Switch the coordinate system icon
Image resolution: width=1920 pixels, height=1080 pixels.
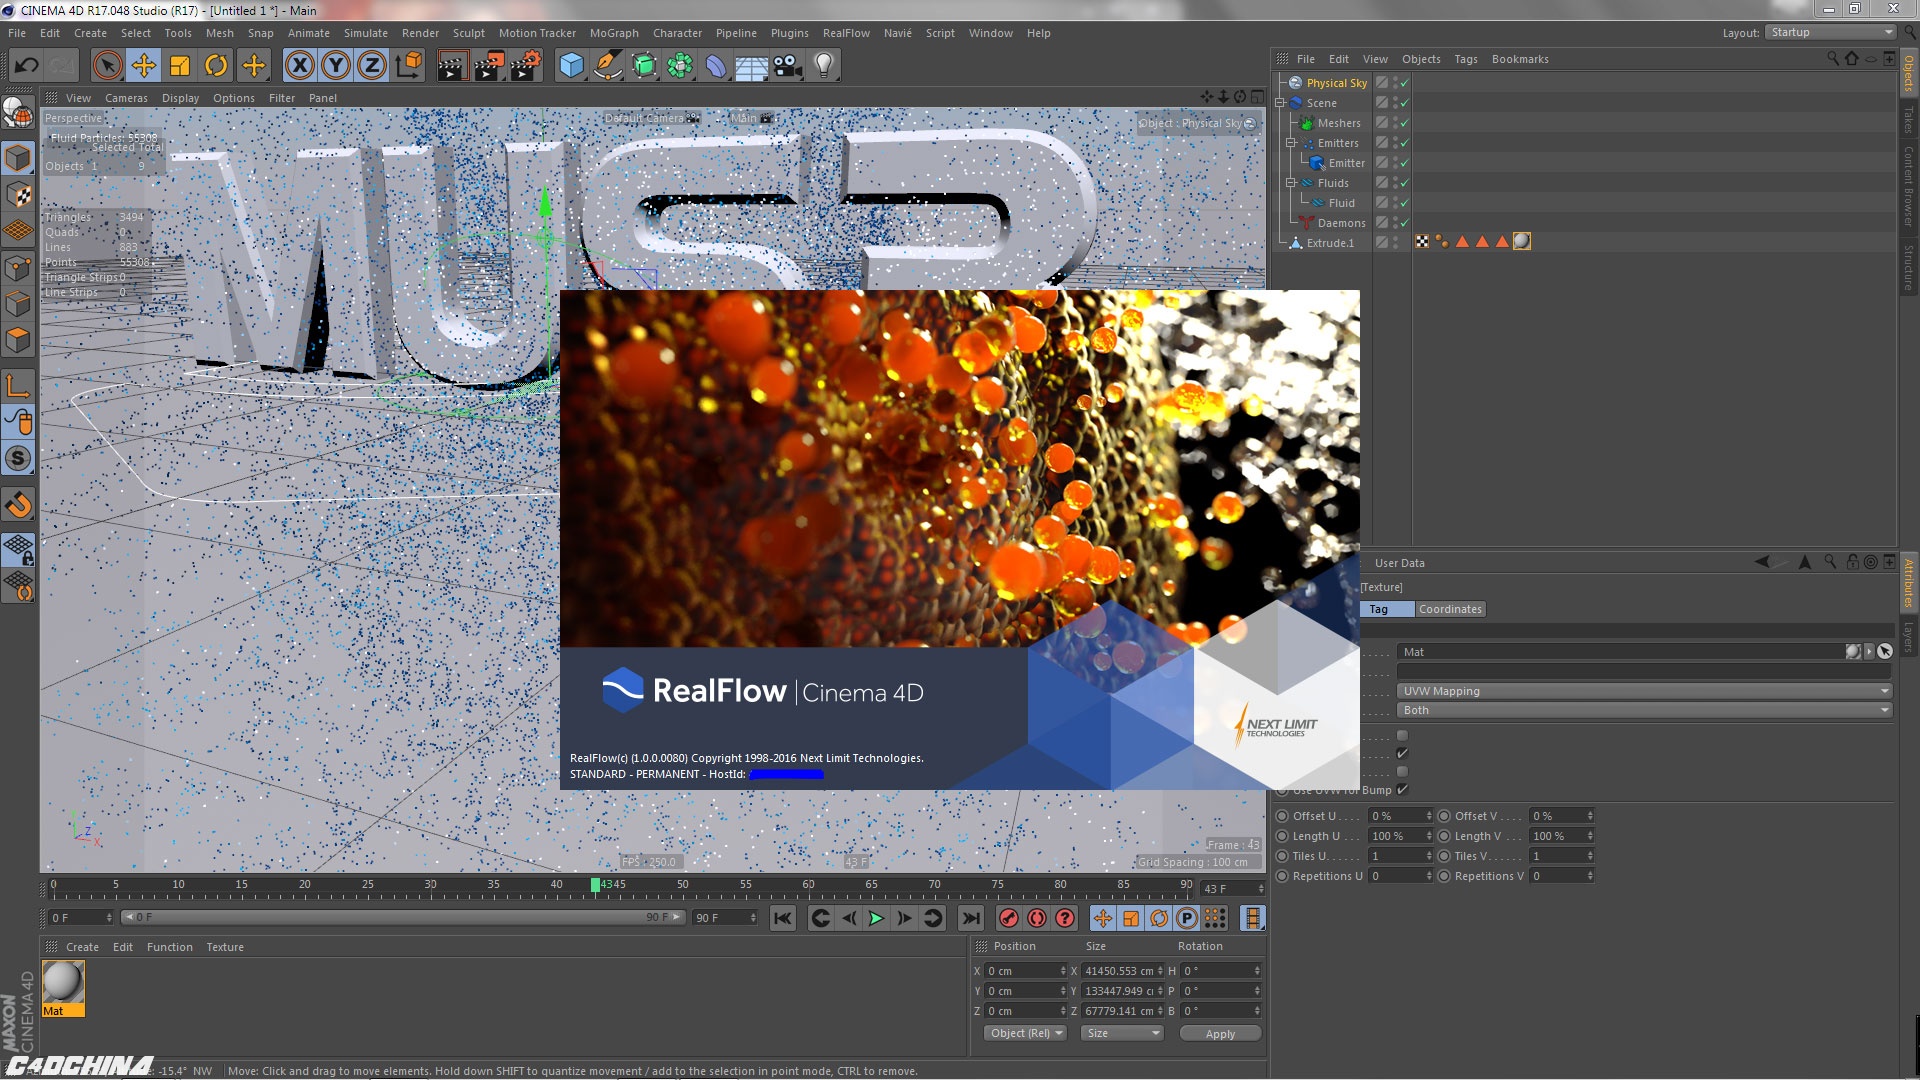(409, 66)
